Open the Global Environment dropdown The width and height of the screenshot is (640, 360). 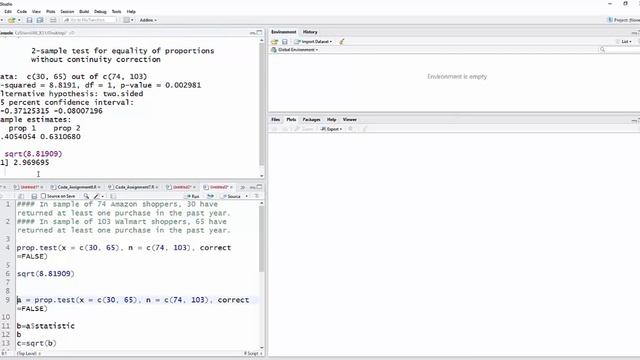point(294,50)
